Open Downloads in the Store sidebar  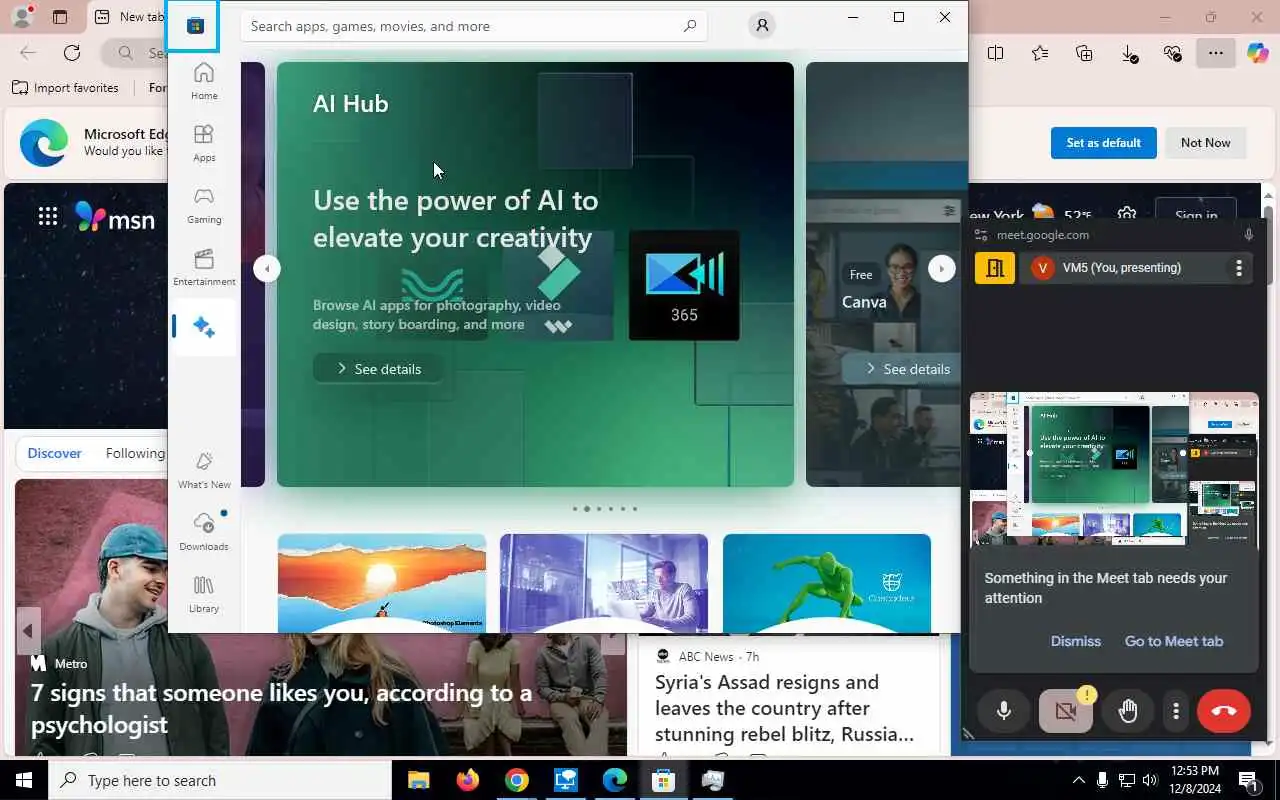point(204,532)
